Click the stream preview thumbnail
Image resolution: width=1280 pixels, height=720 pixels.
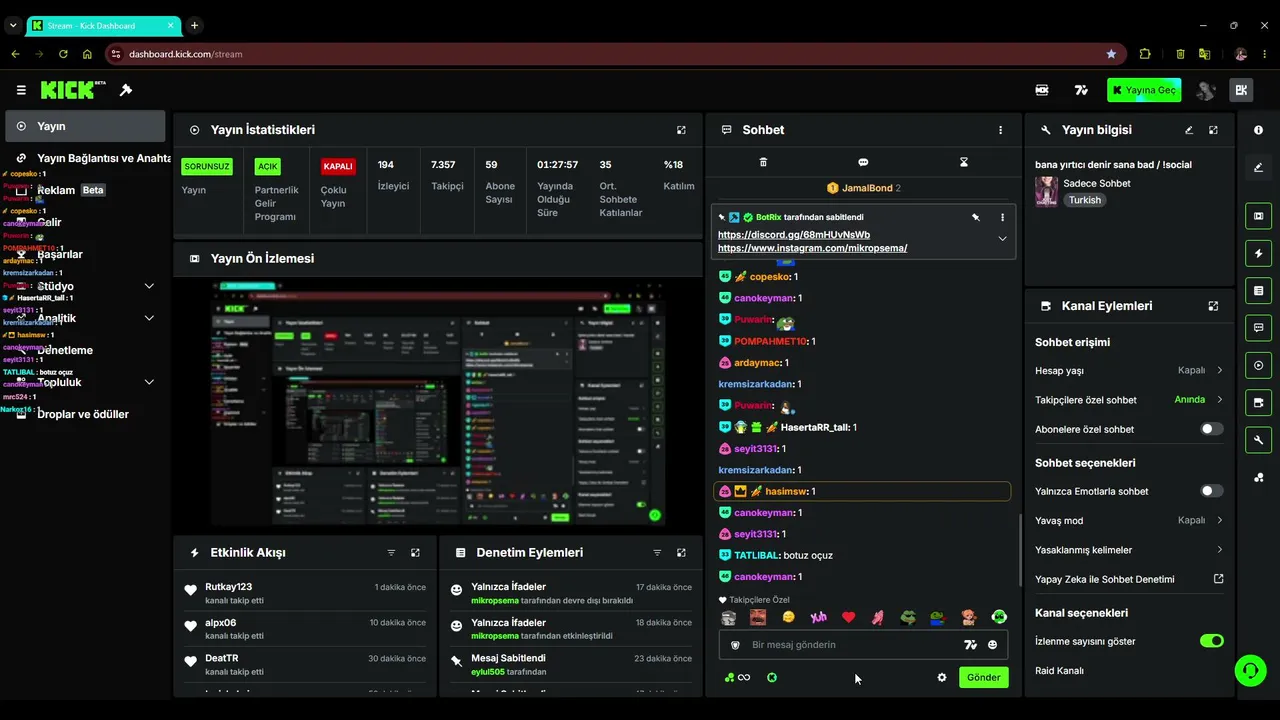pos(436,403)
